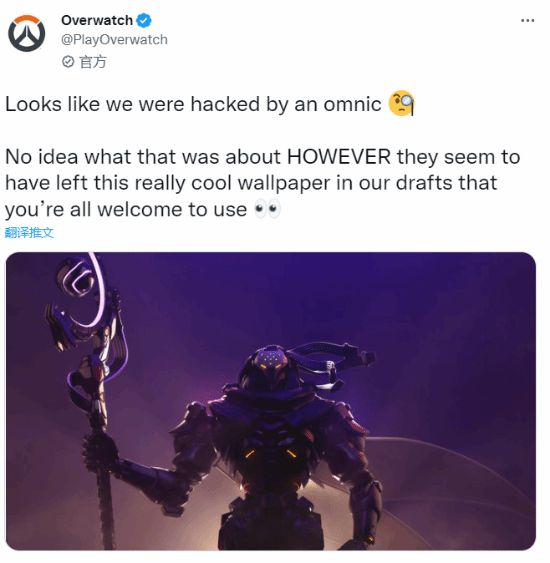Open the Overwatch profile avatar logo
The height and width of the screenshot is (563, 550).
[27, 33]
